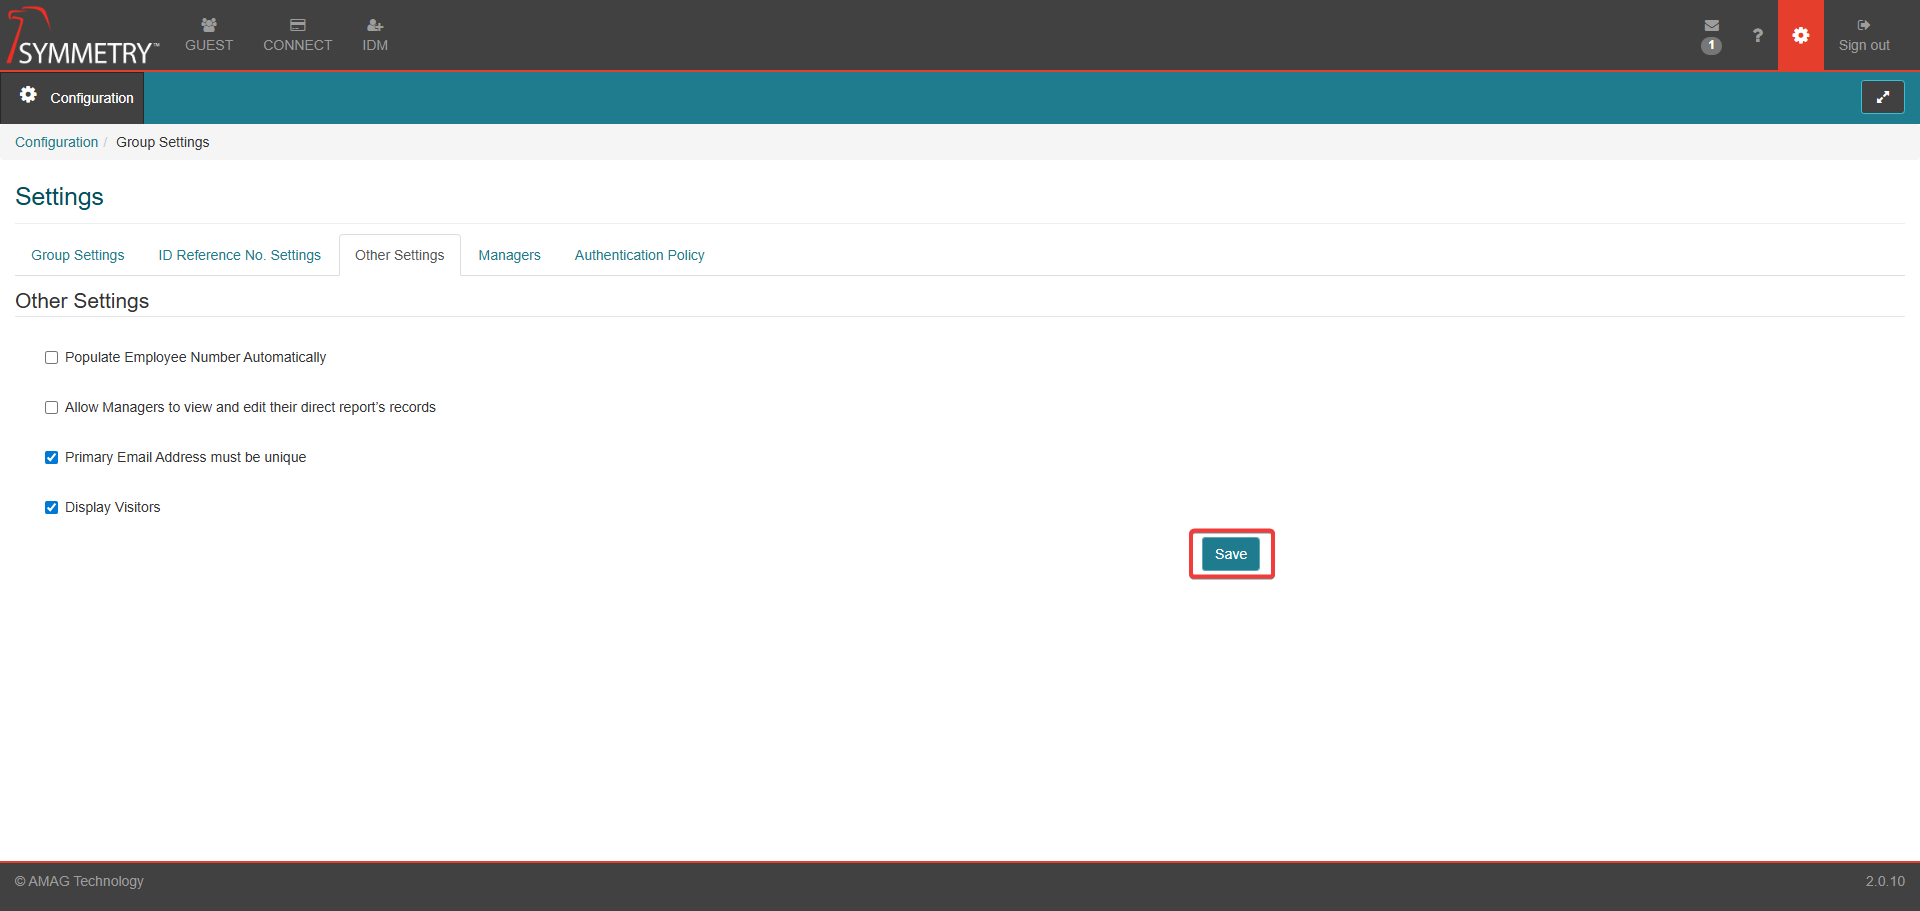Switch to the Group Settings tab
This screenshot has height=911, width=1920.
(x=78, y=255)
